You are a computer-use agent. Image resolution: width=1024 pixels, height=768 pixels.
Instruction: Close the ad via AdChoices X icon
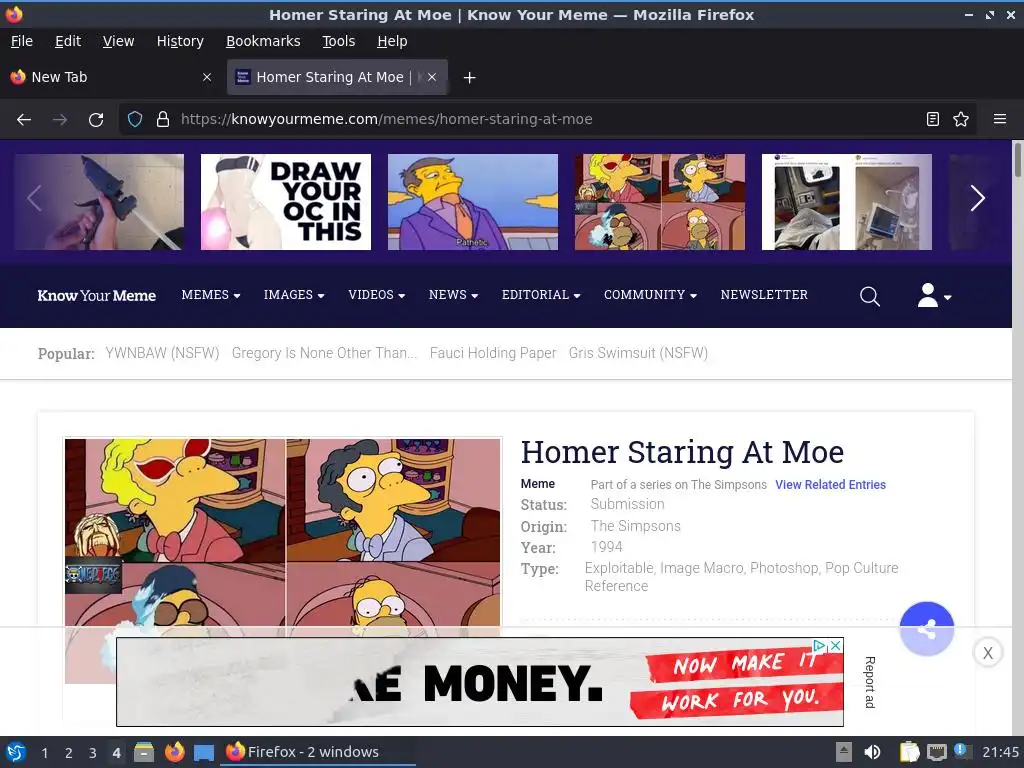[835, 645]
